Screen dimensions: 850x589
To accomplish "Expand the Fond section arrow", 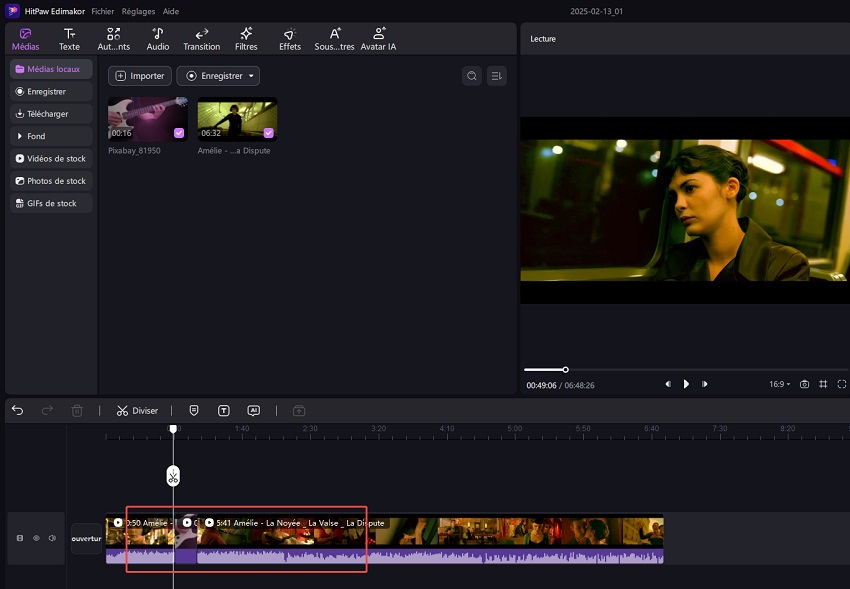I will [20, 136].
